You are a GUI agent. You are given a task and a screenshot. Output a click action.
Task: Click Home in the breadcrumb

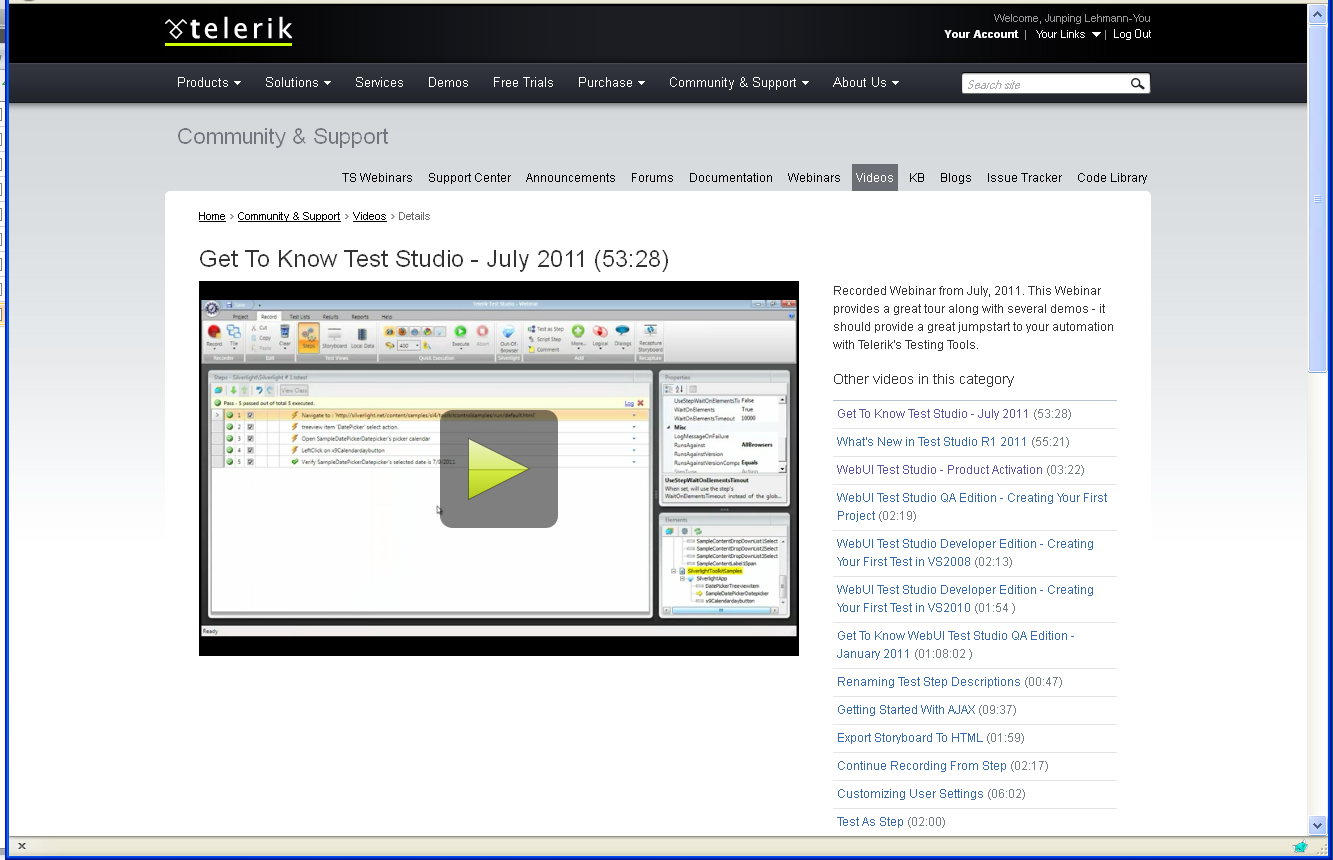212,216
